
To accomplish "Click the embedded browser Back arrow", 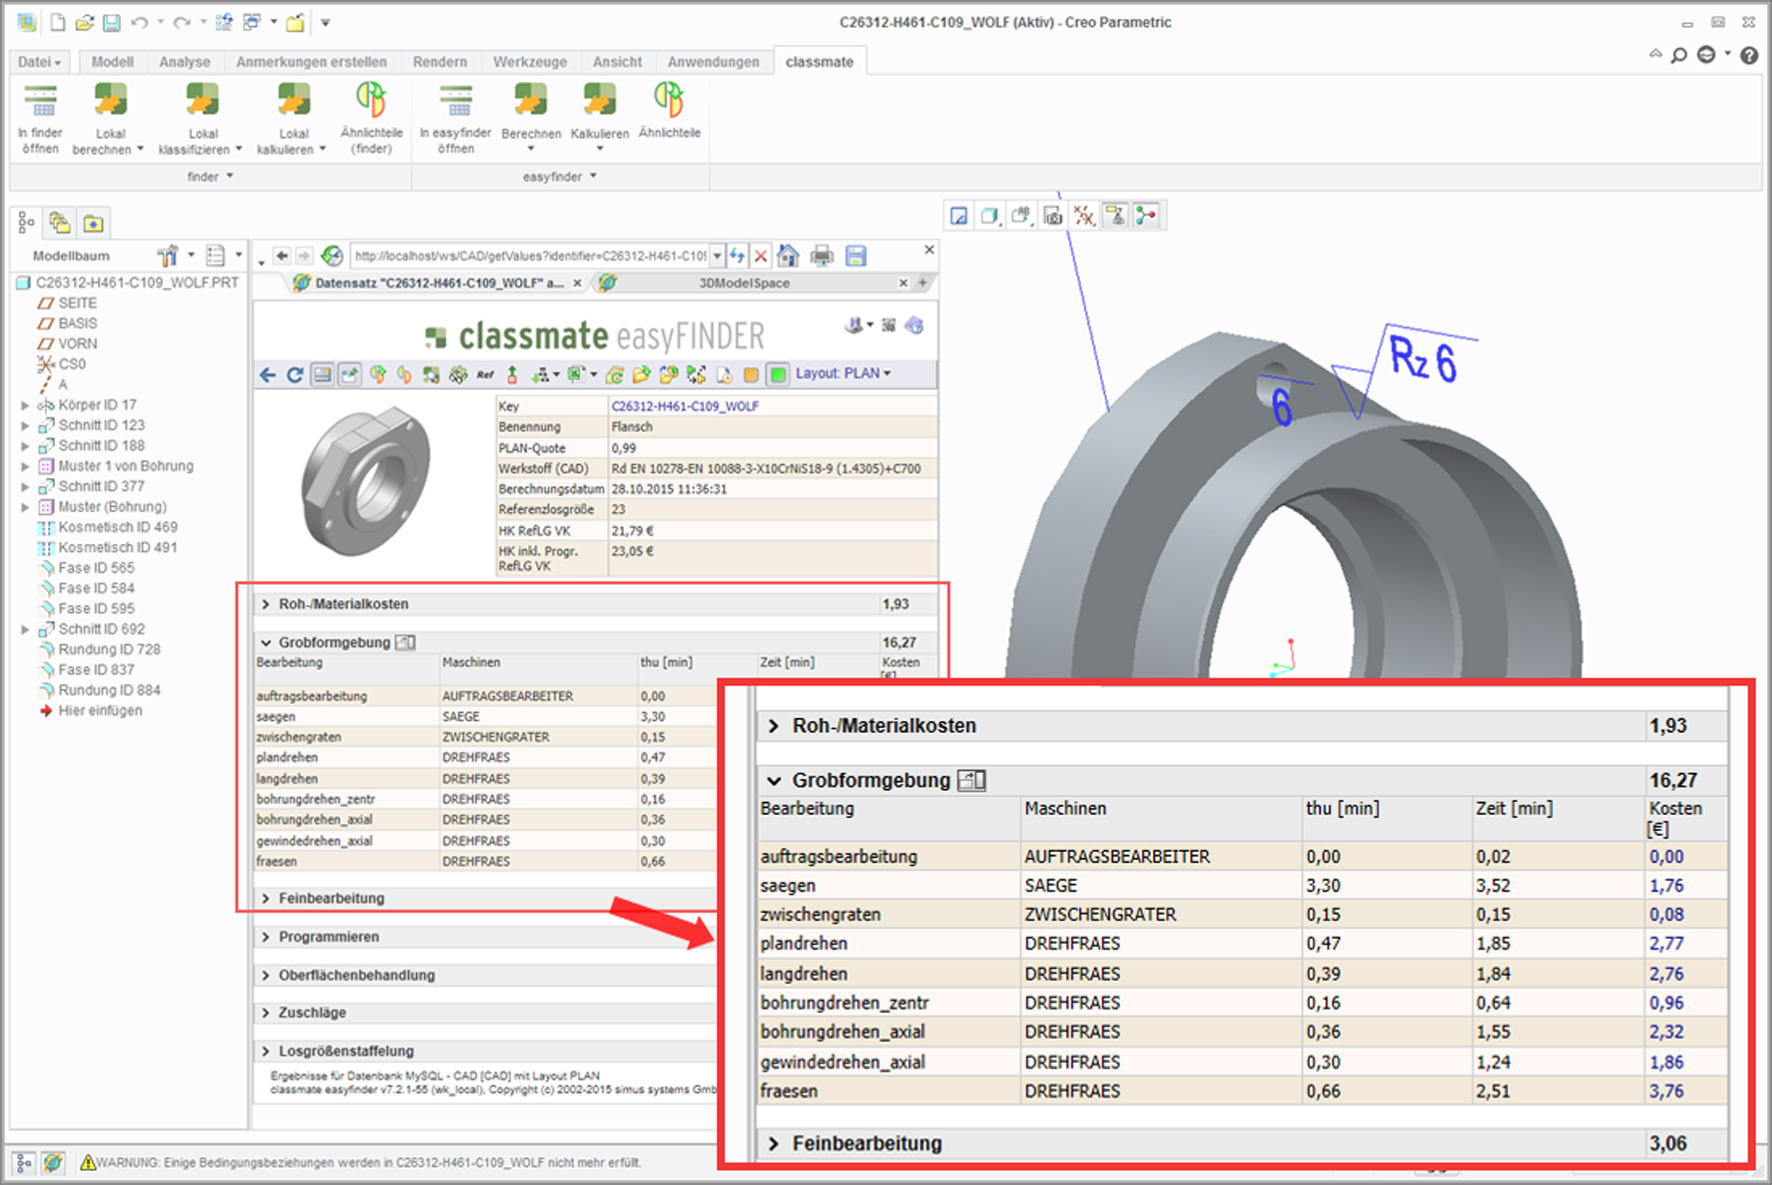I will tap(283, 256).
